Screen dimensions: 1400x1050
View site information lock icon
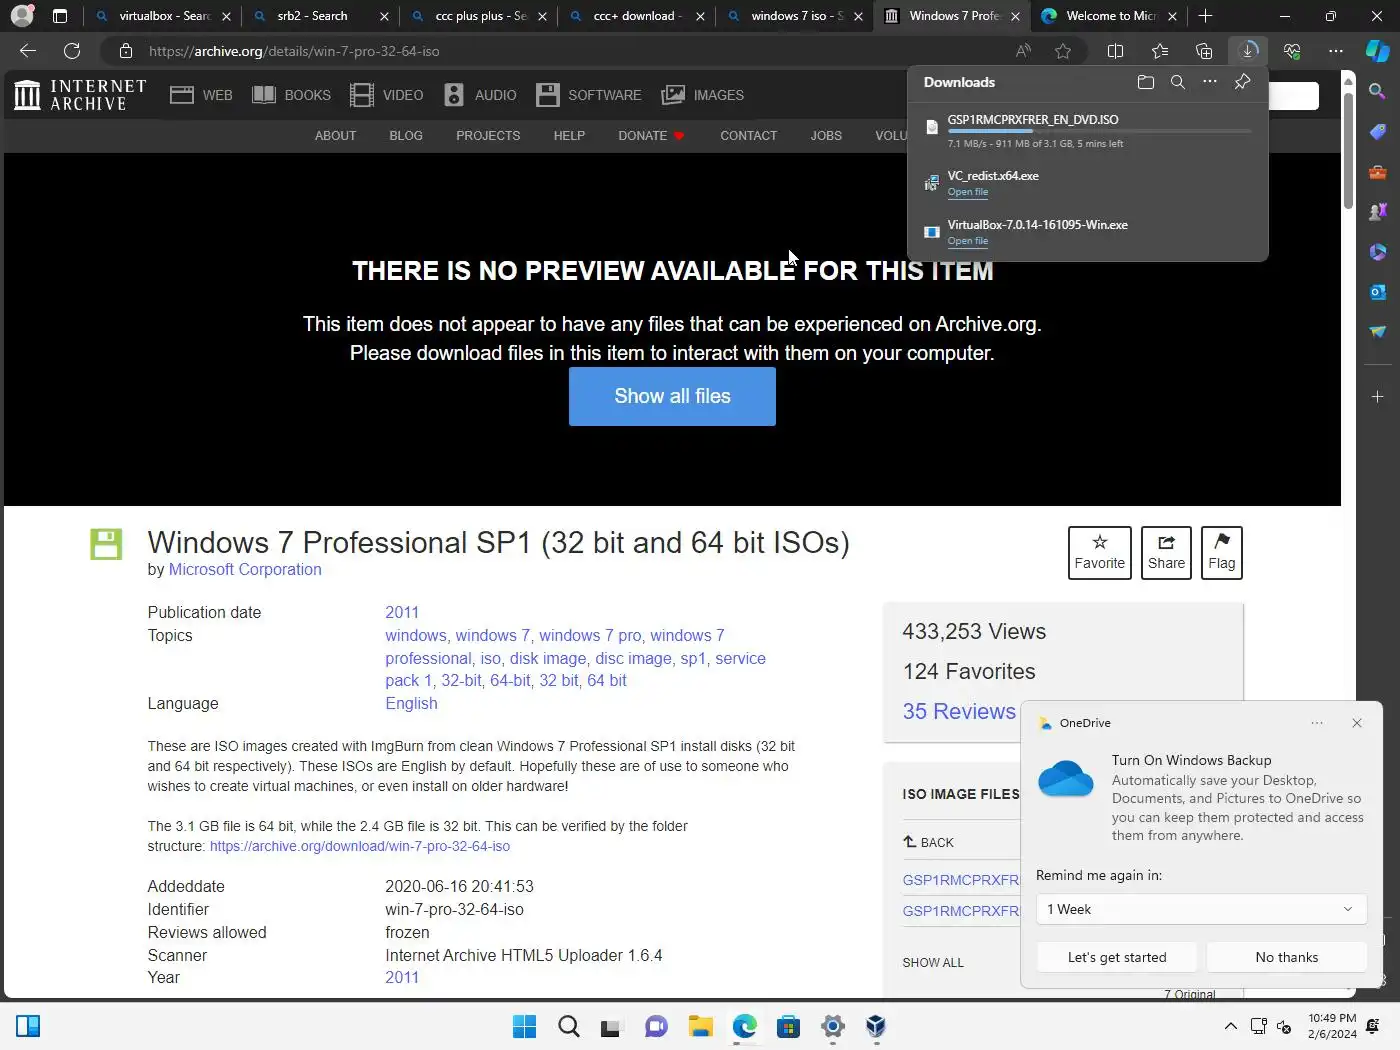click(x=125, y=51)
